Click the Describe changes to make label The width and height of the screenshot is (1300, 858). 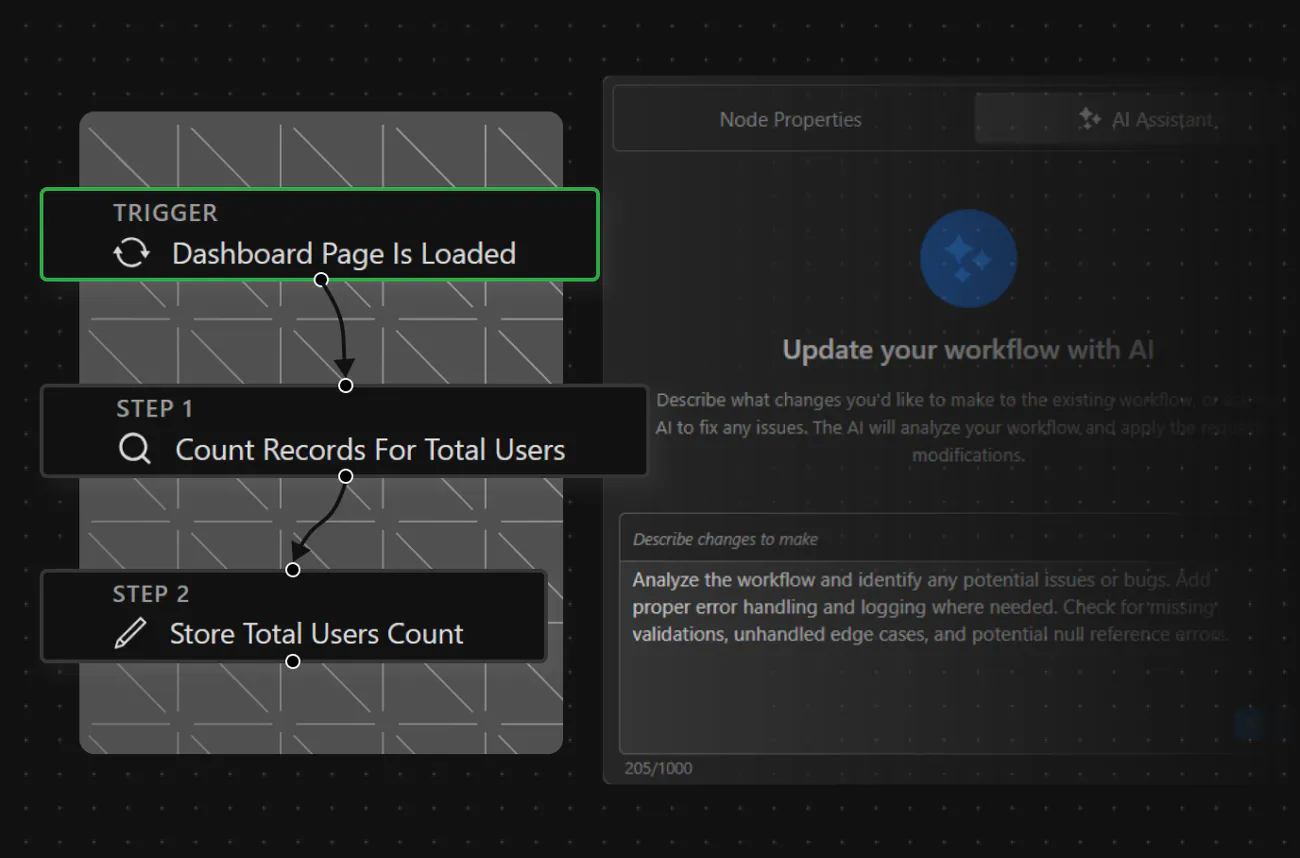(725, 539)
